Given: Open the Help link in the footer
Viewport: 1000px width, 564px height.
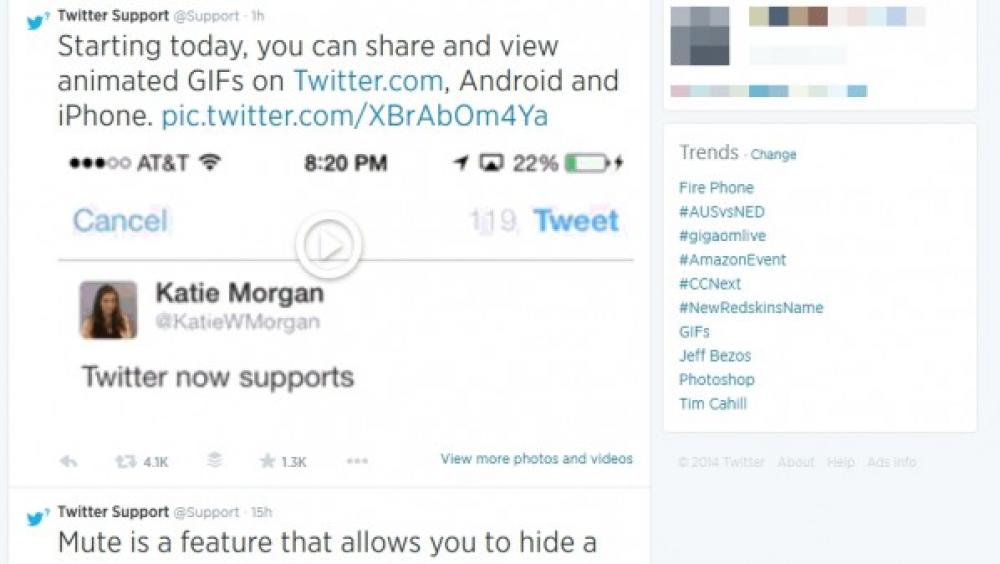Looking at the screenshot, I should (840, 462).
